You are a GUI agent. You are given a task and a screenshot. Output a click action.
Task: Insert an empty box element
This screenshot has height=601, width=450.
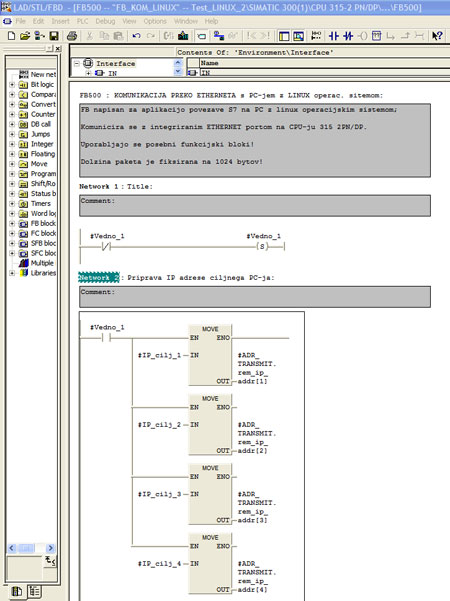[x=376, y=36]
